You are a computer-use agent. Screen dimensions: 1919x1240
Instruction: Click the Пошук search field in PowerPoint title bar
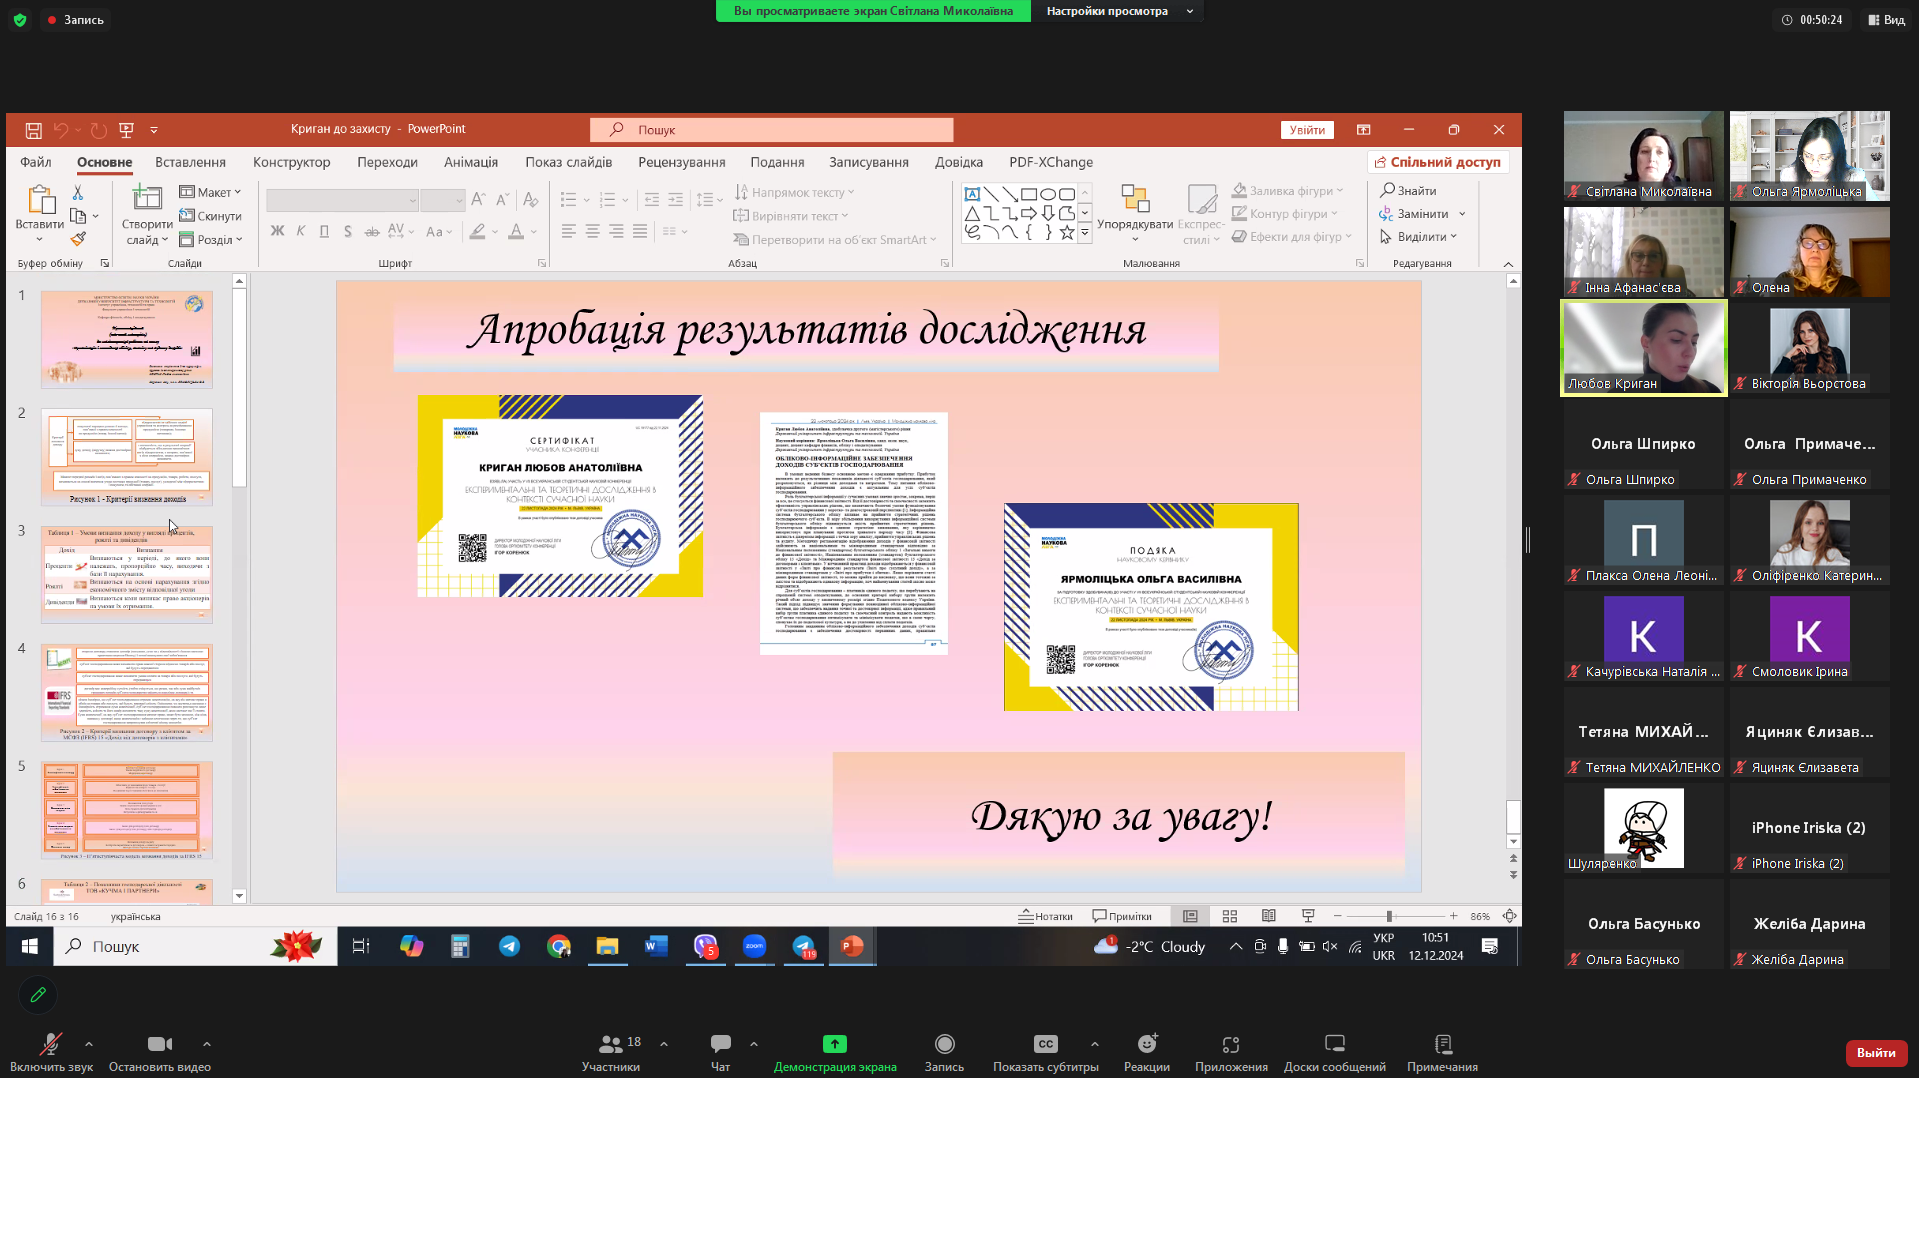click(772, 130)
